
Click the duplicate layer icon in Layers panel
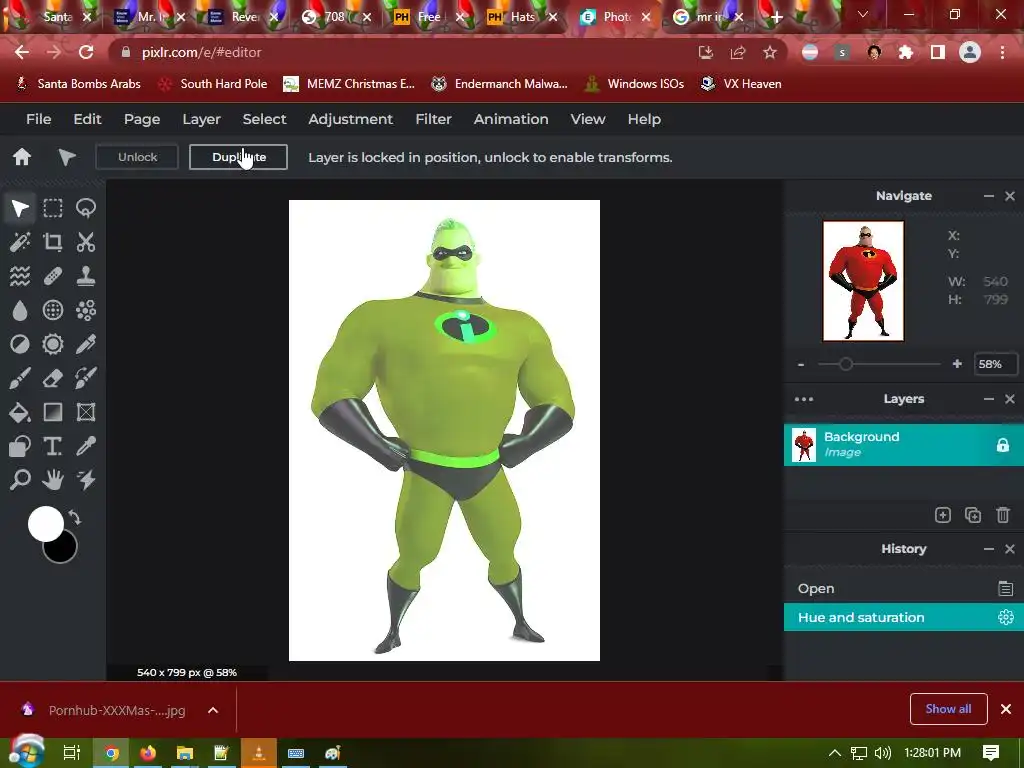coord(973,515)
